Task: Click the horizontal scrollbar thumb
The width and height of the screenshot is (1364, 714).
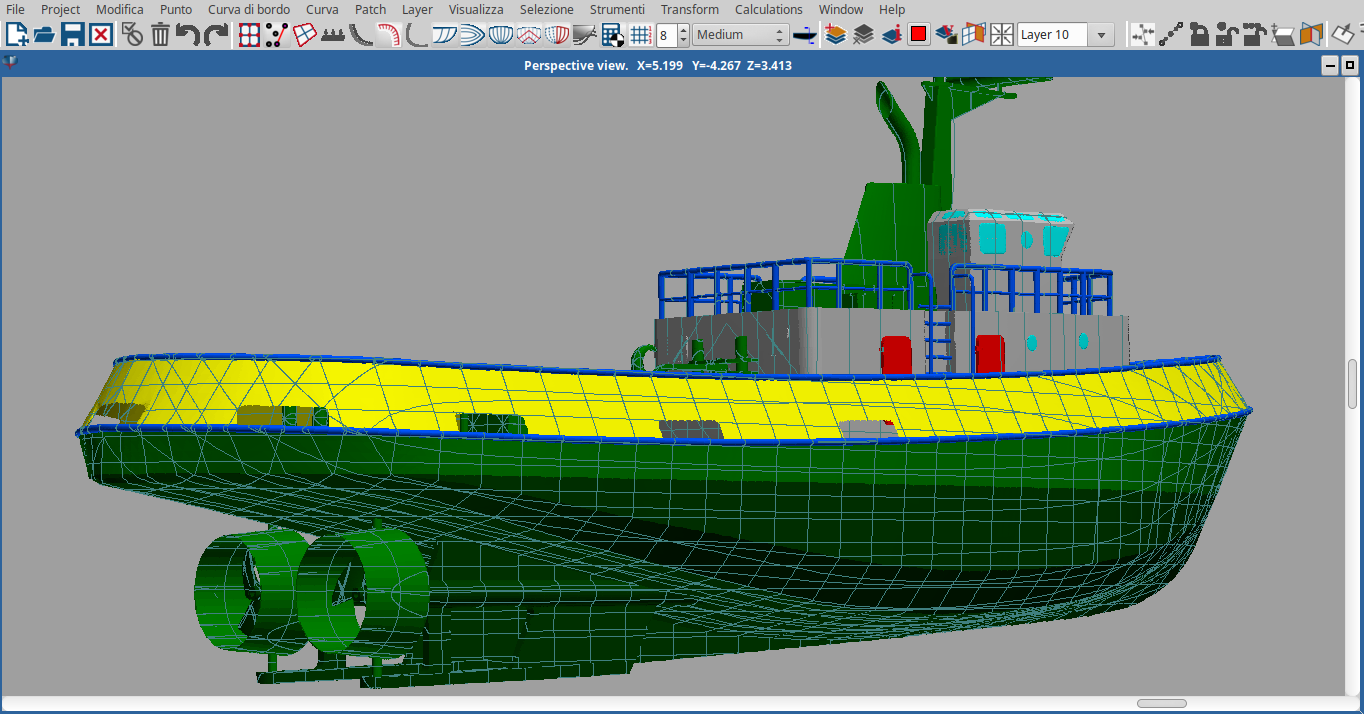Action: [x=1161, y=704]
